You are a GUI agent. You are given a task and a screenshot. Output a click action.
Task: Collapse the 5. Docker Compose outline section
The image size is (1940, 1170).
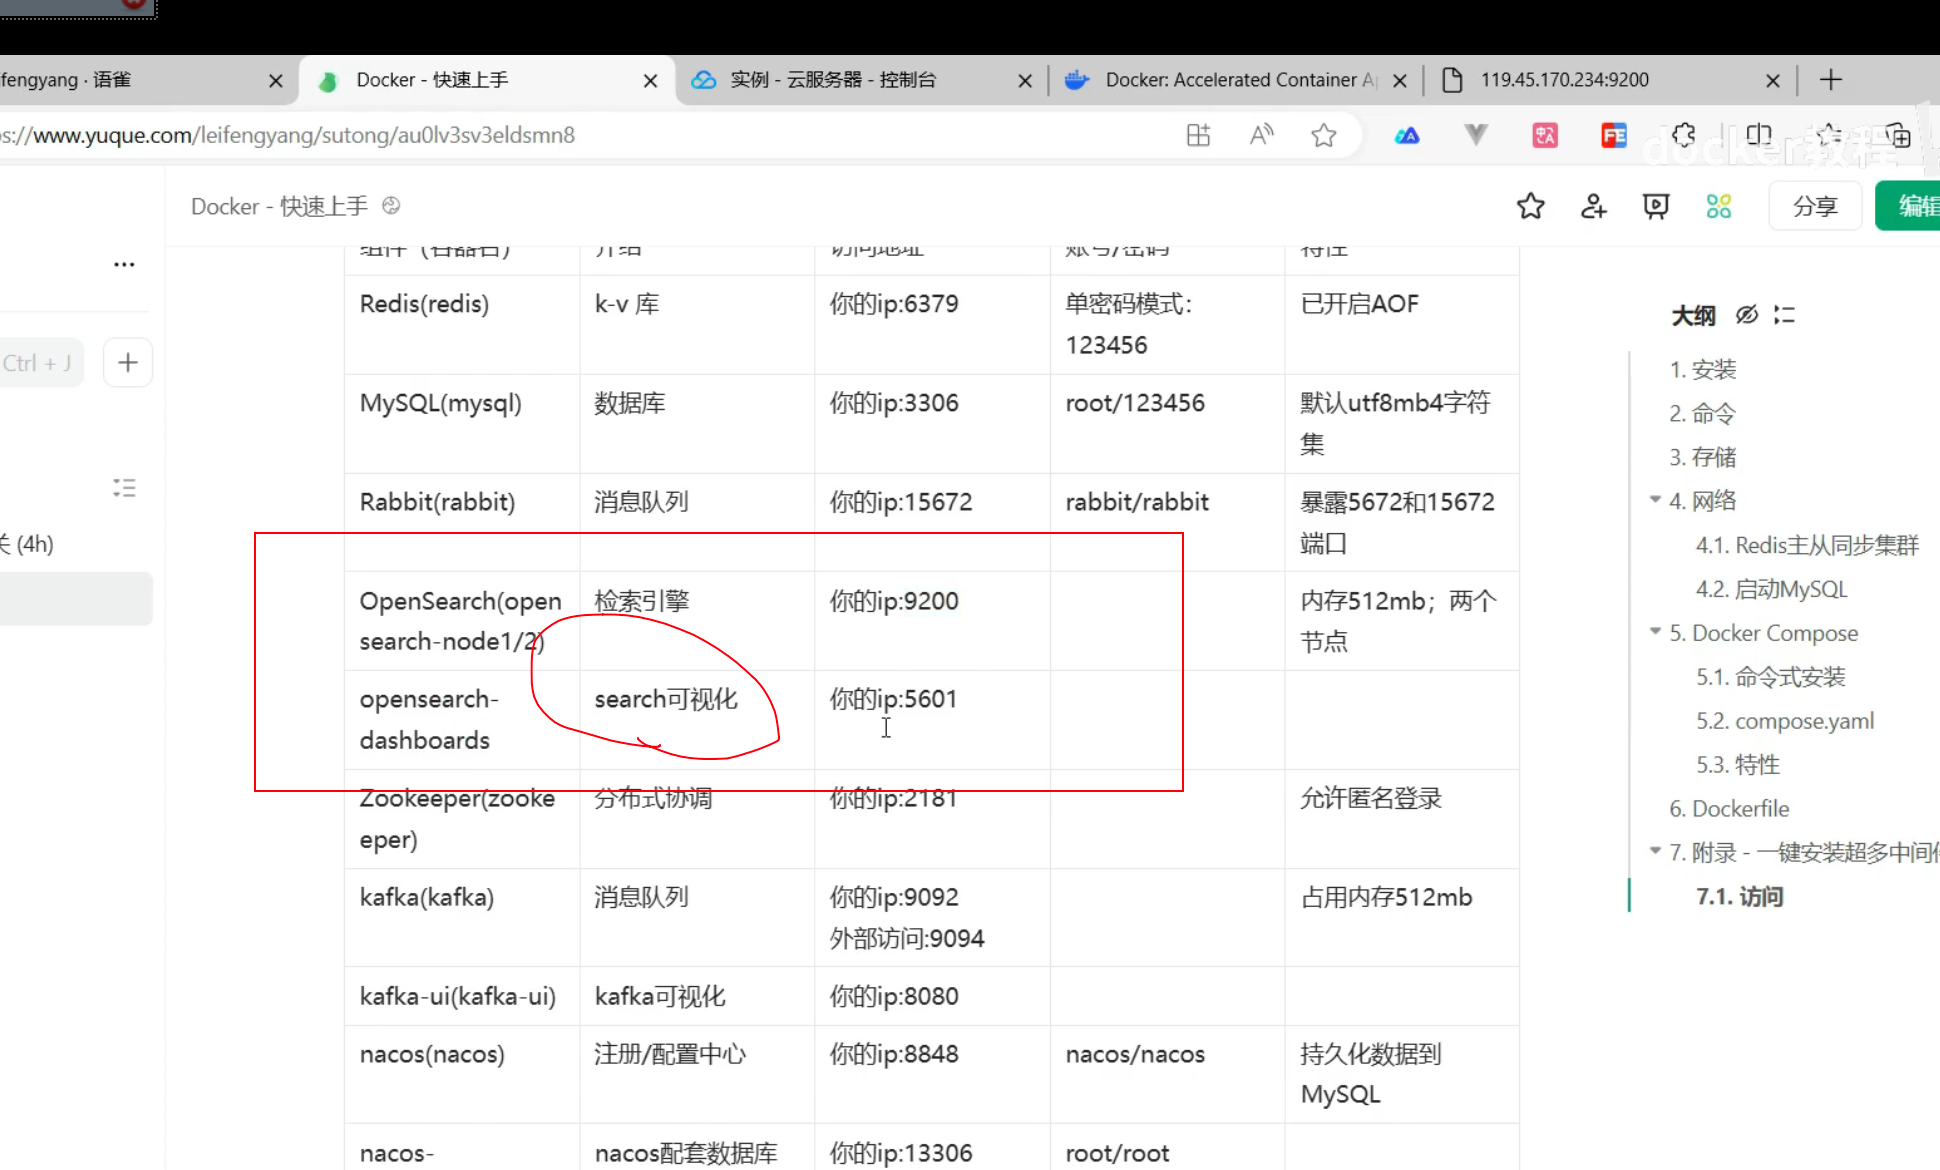[1655, 631]
